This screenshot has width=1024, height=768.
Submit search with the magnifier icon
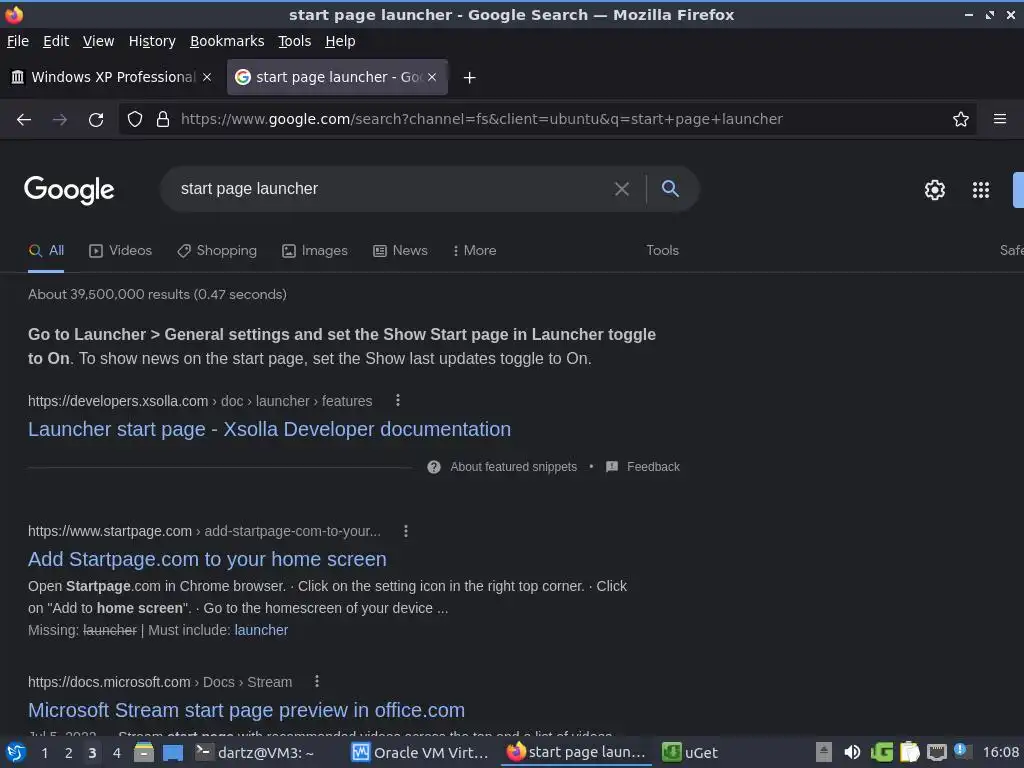(670, 188)
